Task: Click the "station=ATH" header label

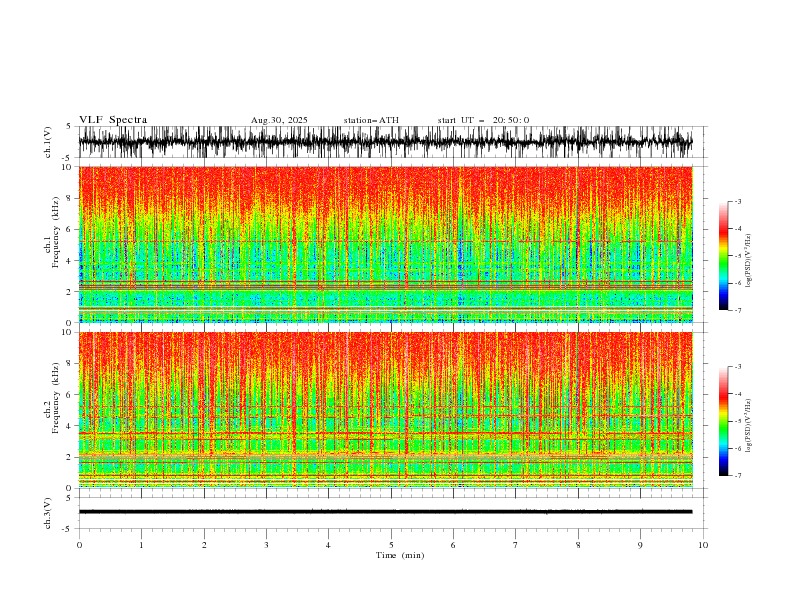Action: click(x=371, y=120)
